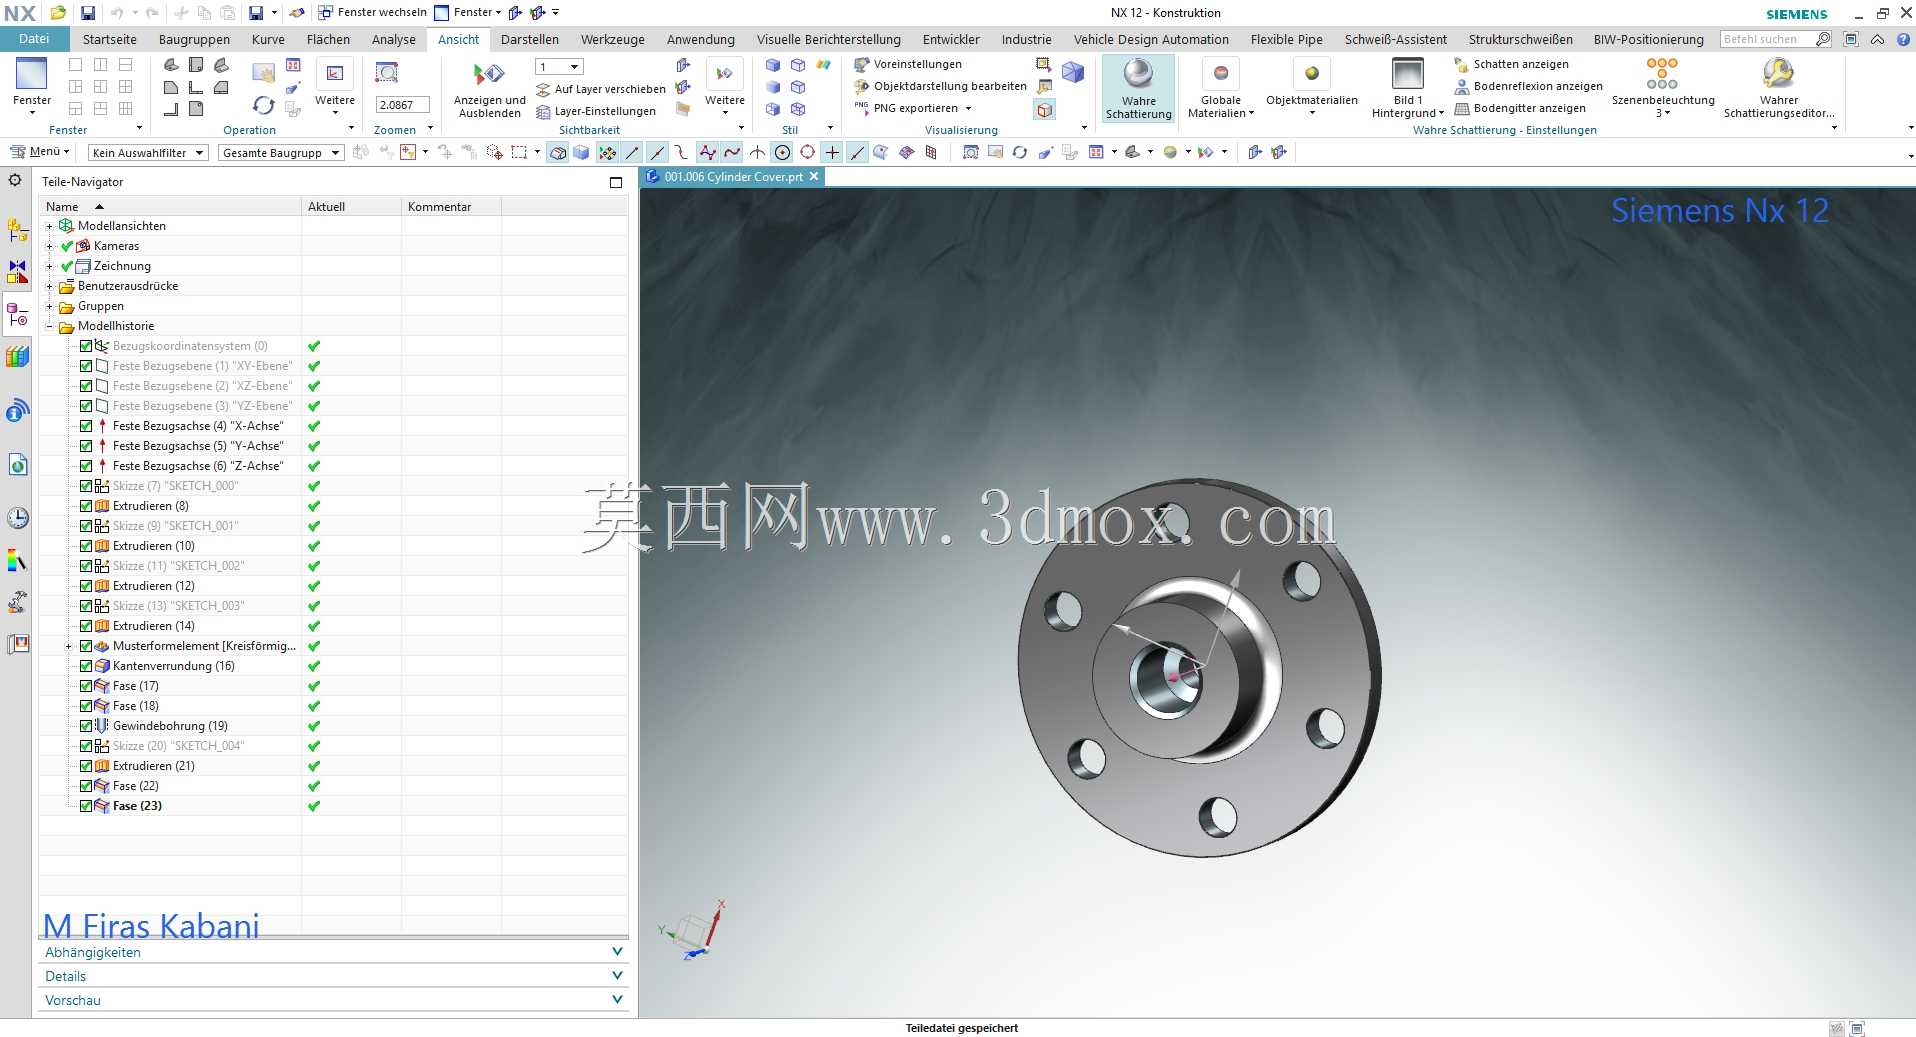Image resolution: width=1916 pixels, height=1037 pixels.
Task: Switch to Startseite ribbon tab
Action: click(x=109, y=39)
